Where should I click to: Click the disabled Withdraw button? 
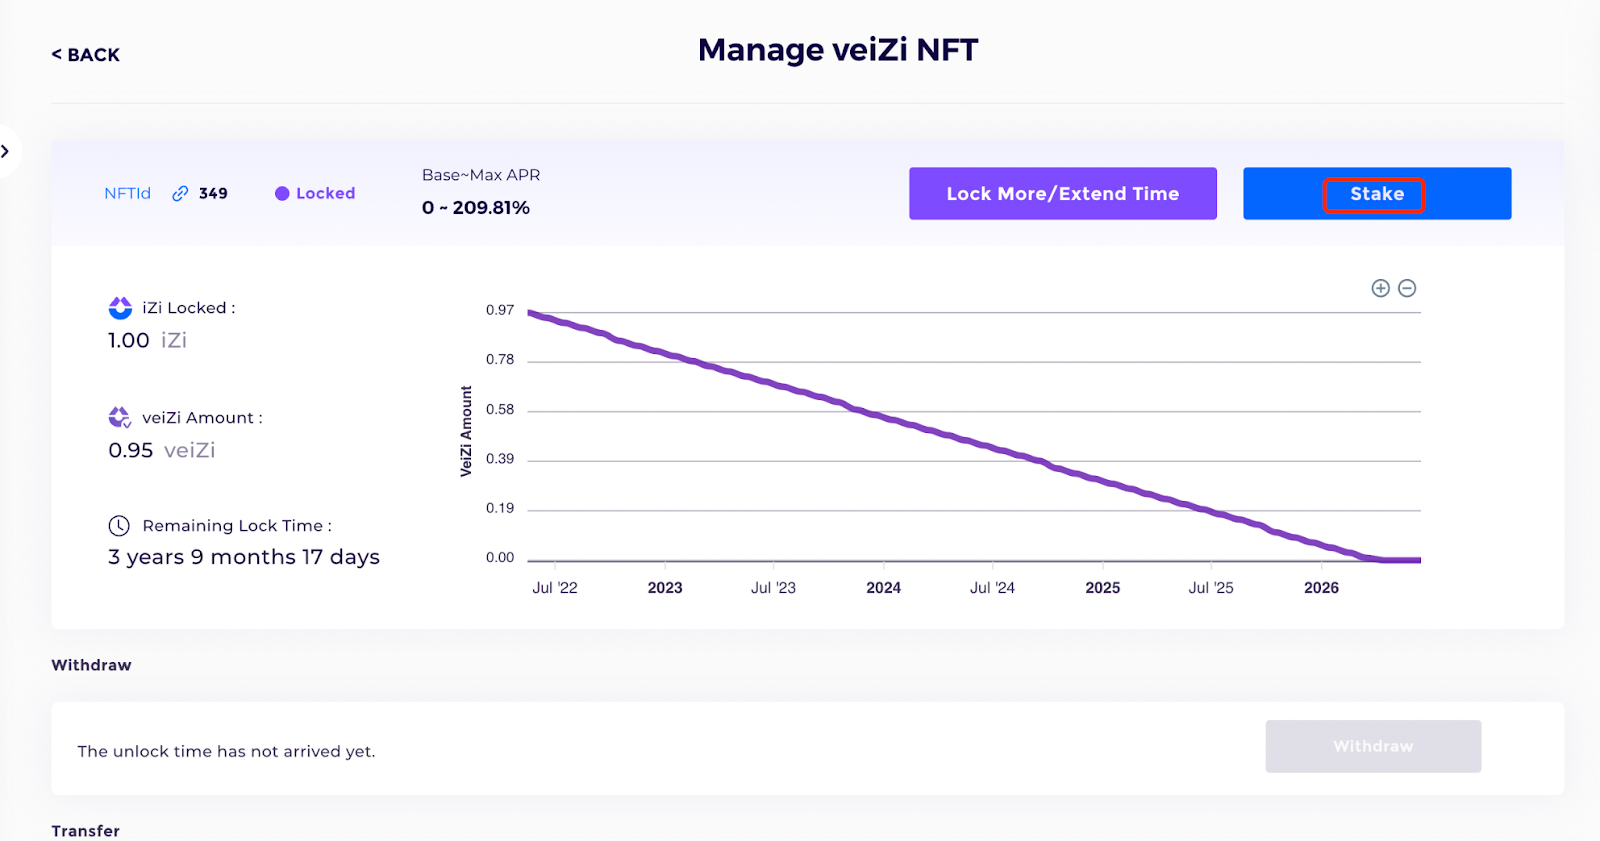click(x=1372, y=746)
